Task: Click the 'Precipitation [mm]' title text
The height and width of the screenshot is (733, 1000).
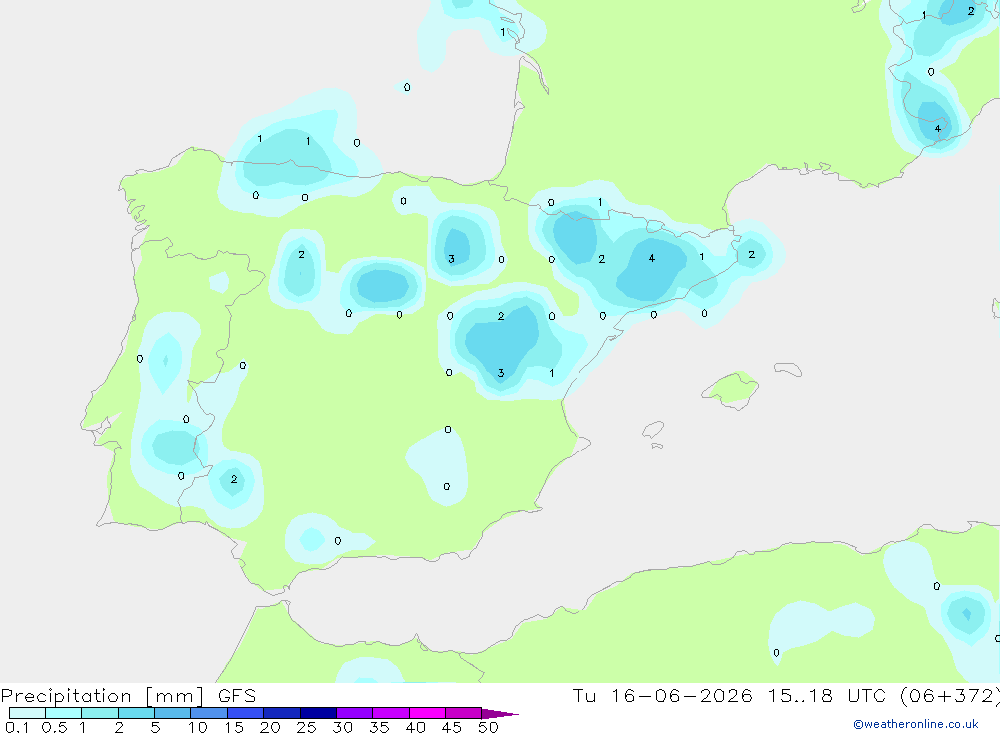Action: pyautogui.click(x=102, y=696)
